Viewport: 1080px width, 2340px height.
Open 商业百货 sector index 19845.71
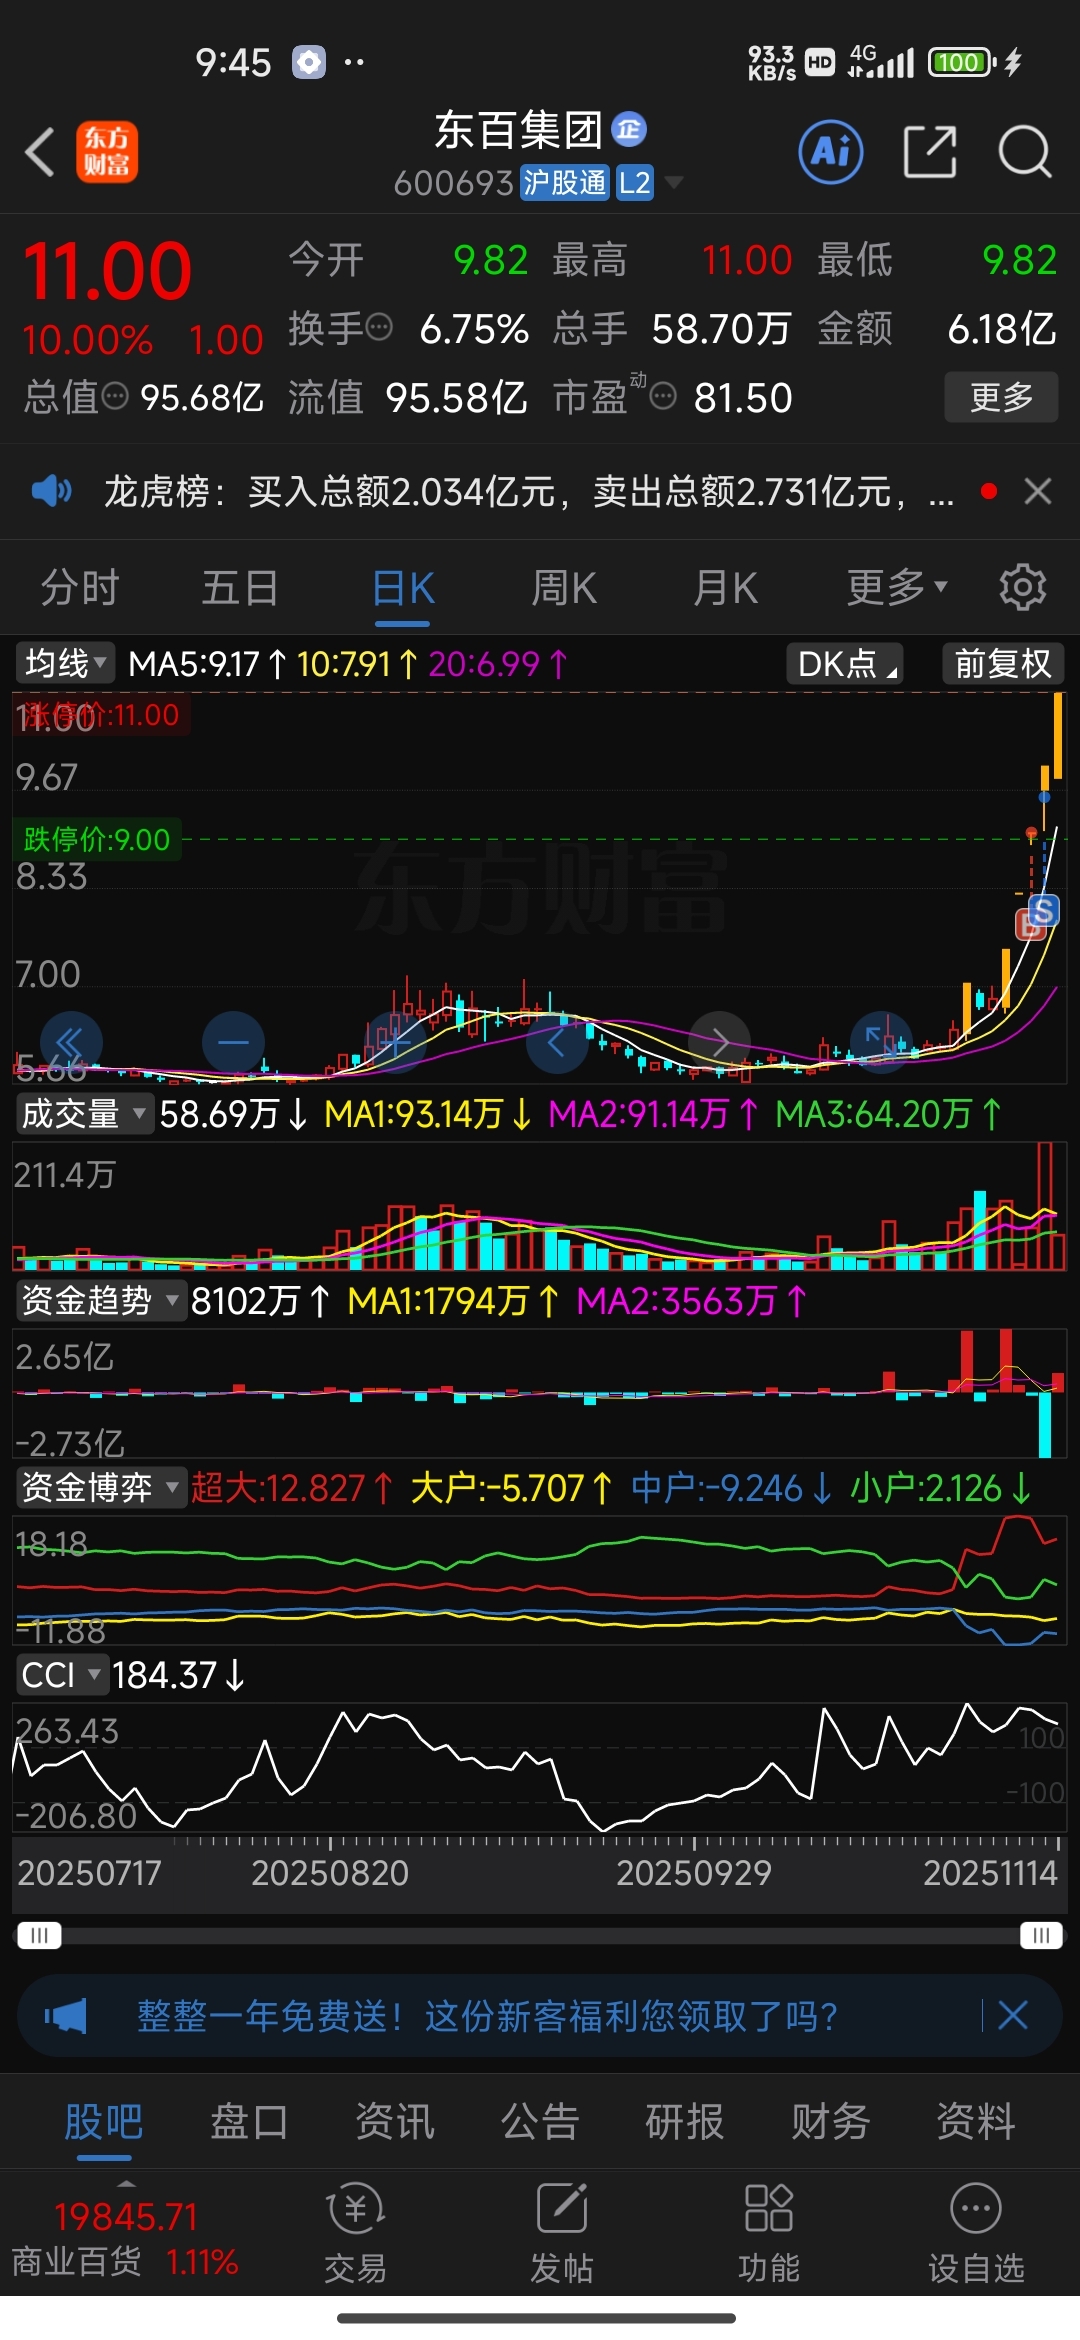coord(126,2238)
